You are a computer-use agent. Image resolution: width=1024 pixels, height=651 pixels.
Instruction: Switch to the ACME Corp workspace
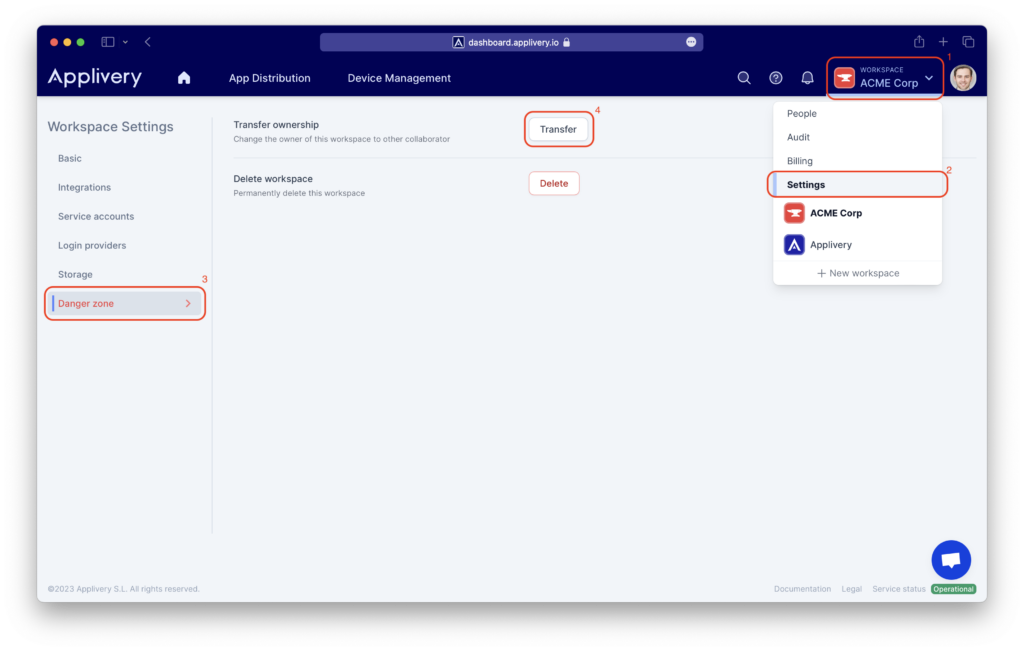857,213
